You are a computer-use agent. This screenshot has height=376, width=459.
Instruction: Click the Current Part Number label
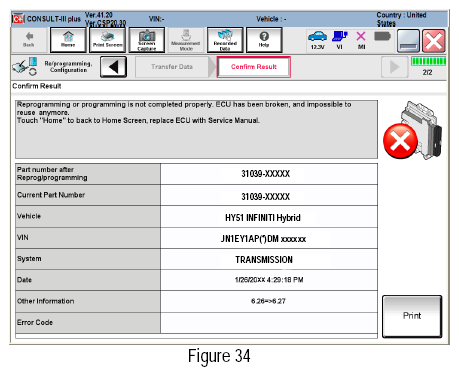[x=51, y=195]
